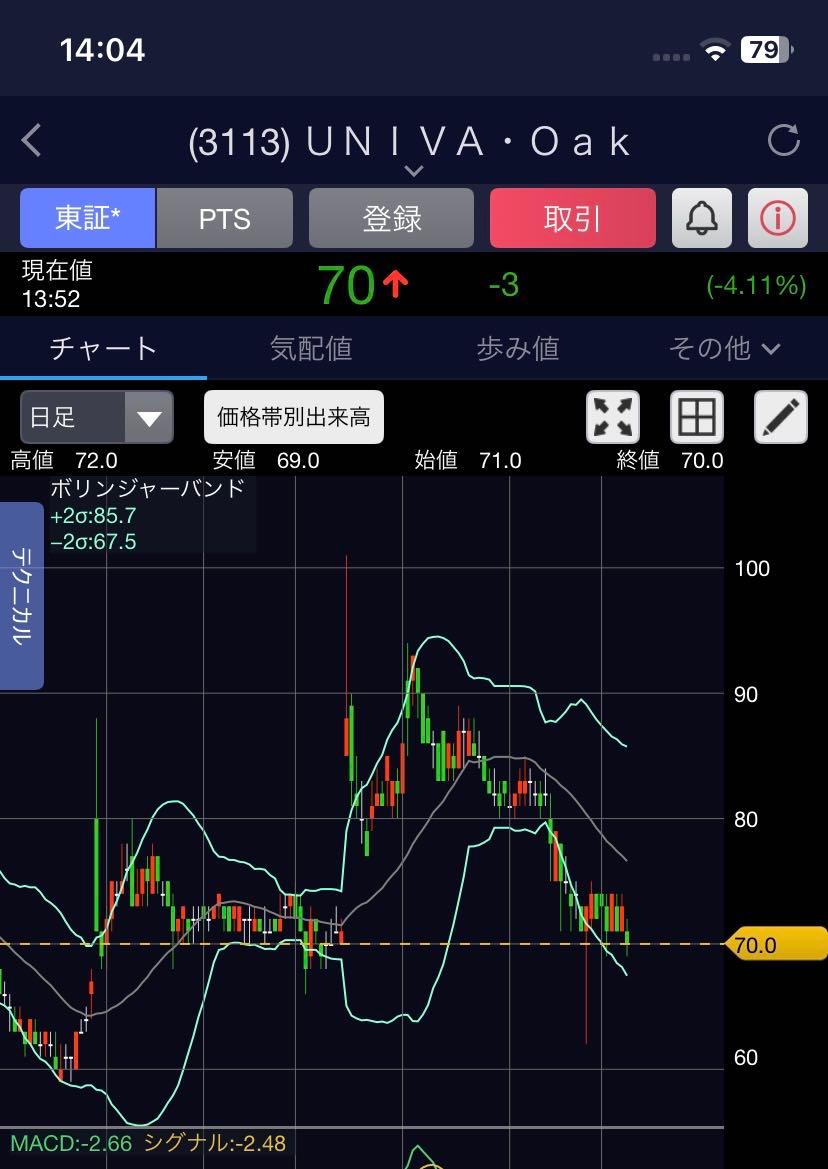Open the pencil drawing tool
828x1169 pixels.
click(781, 417)
